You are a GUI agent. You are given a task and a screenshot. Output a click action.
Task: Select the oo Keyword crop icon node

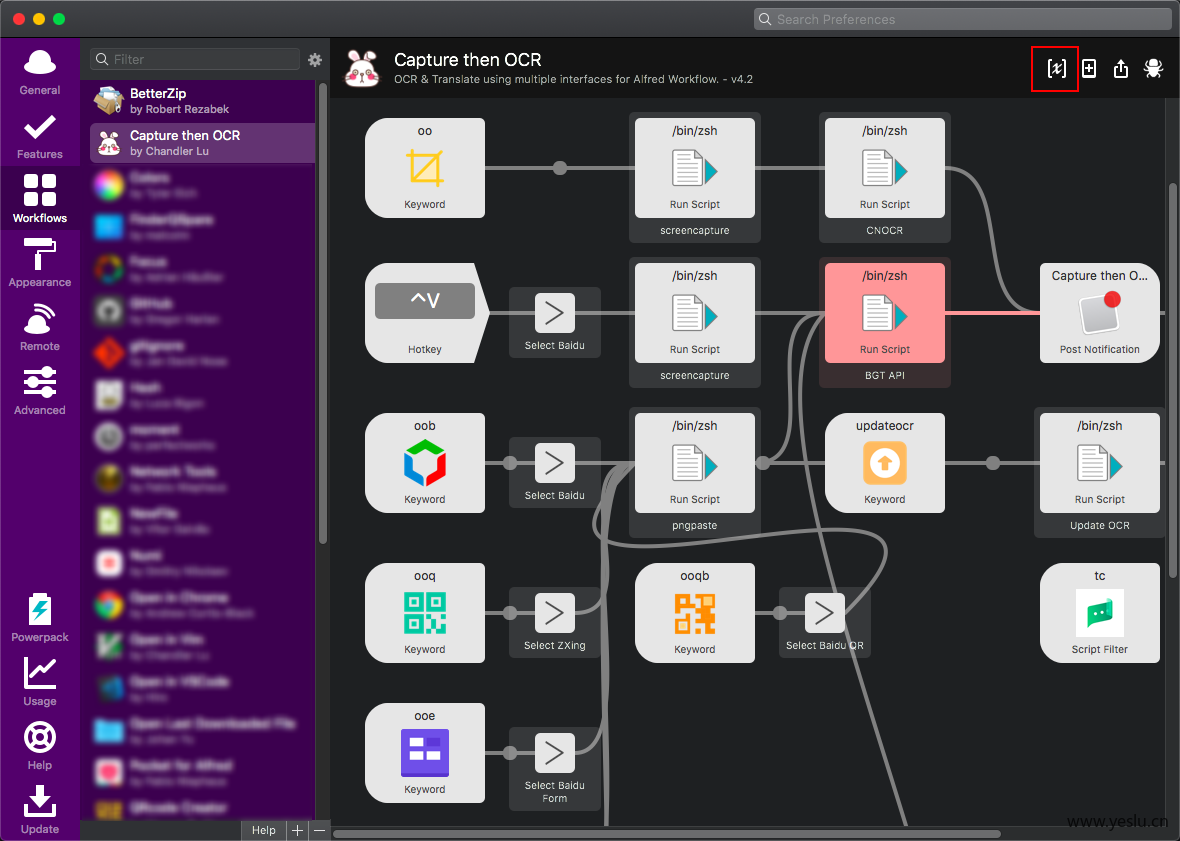tap(425, 168)
